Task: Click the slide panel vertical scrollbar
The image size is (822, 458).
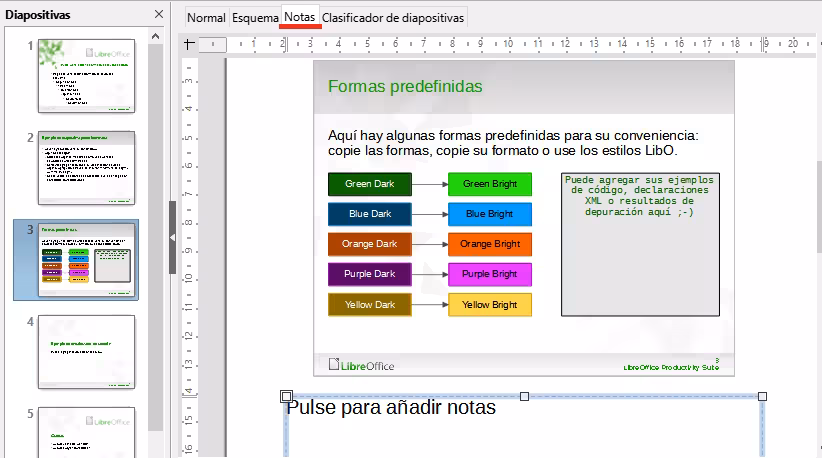Action: [x=155, y=236]
